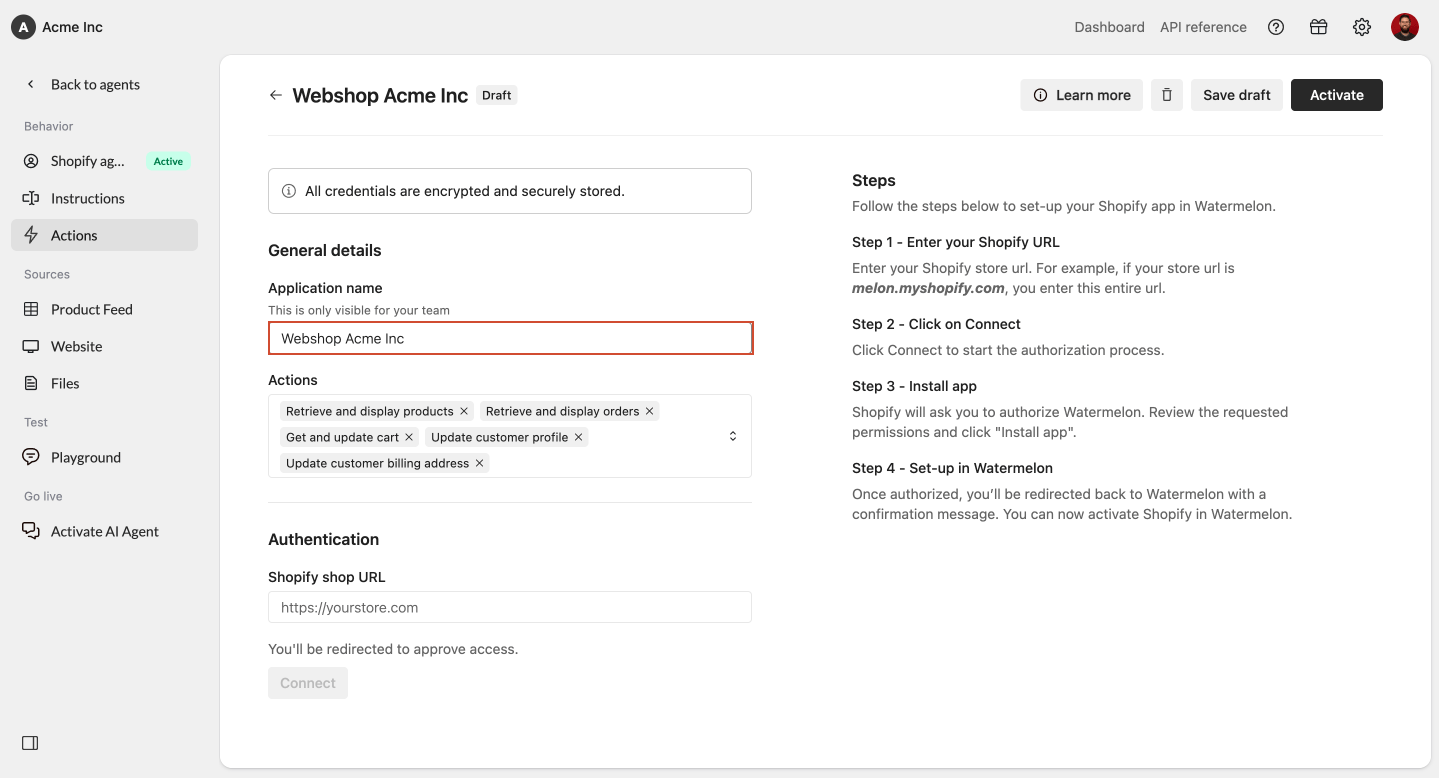Open the gift icon in top bar
This screenshot has width=1439, height=778.
click(x=1319, y=27)
